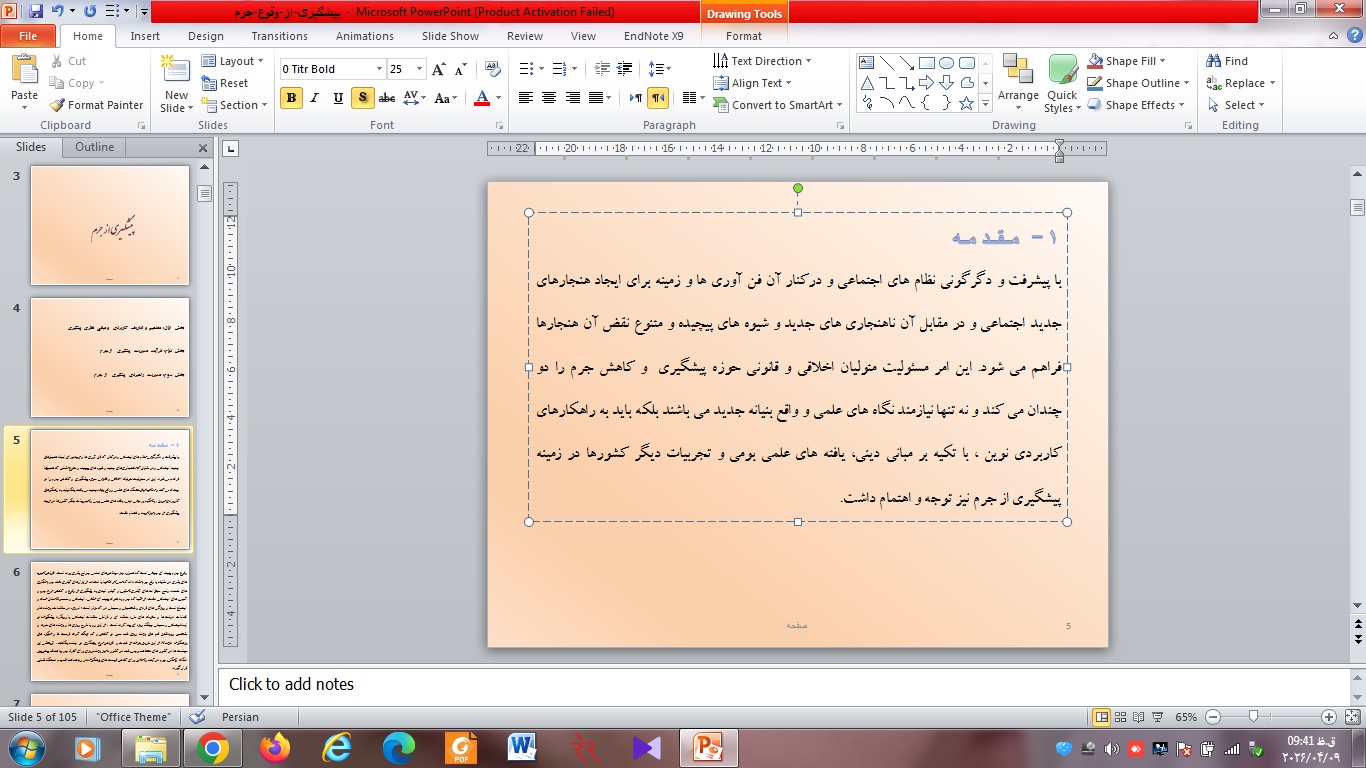
Task: Click the 65% zoom level
Action: (x=1187, y=717)
